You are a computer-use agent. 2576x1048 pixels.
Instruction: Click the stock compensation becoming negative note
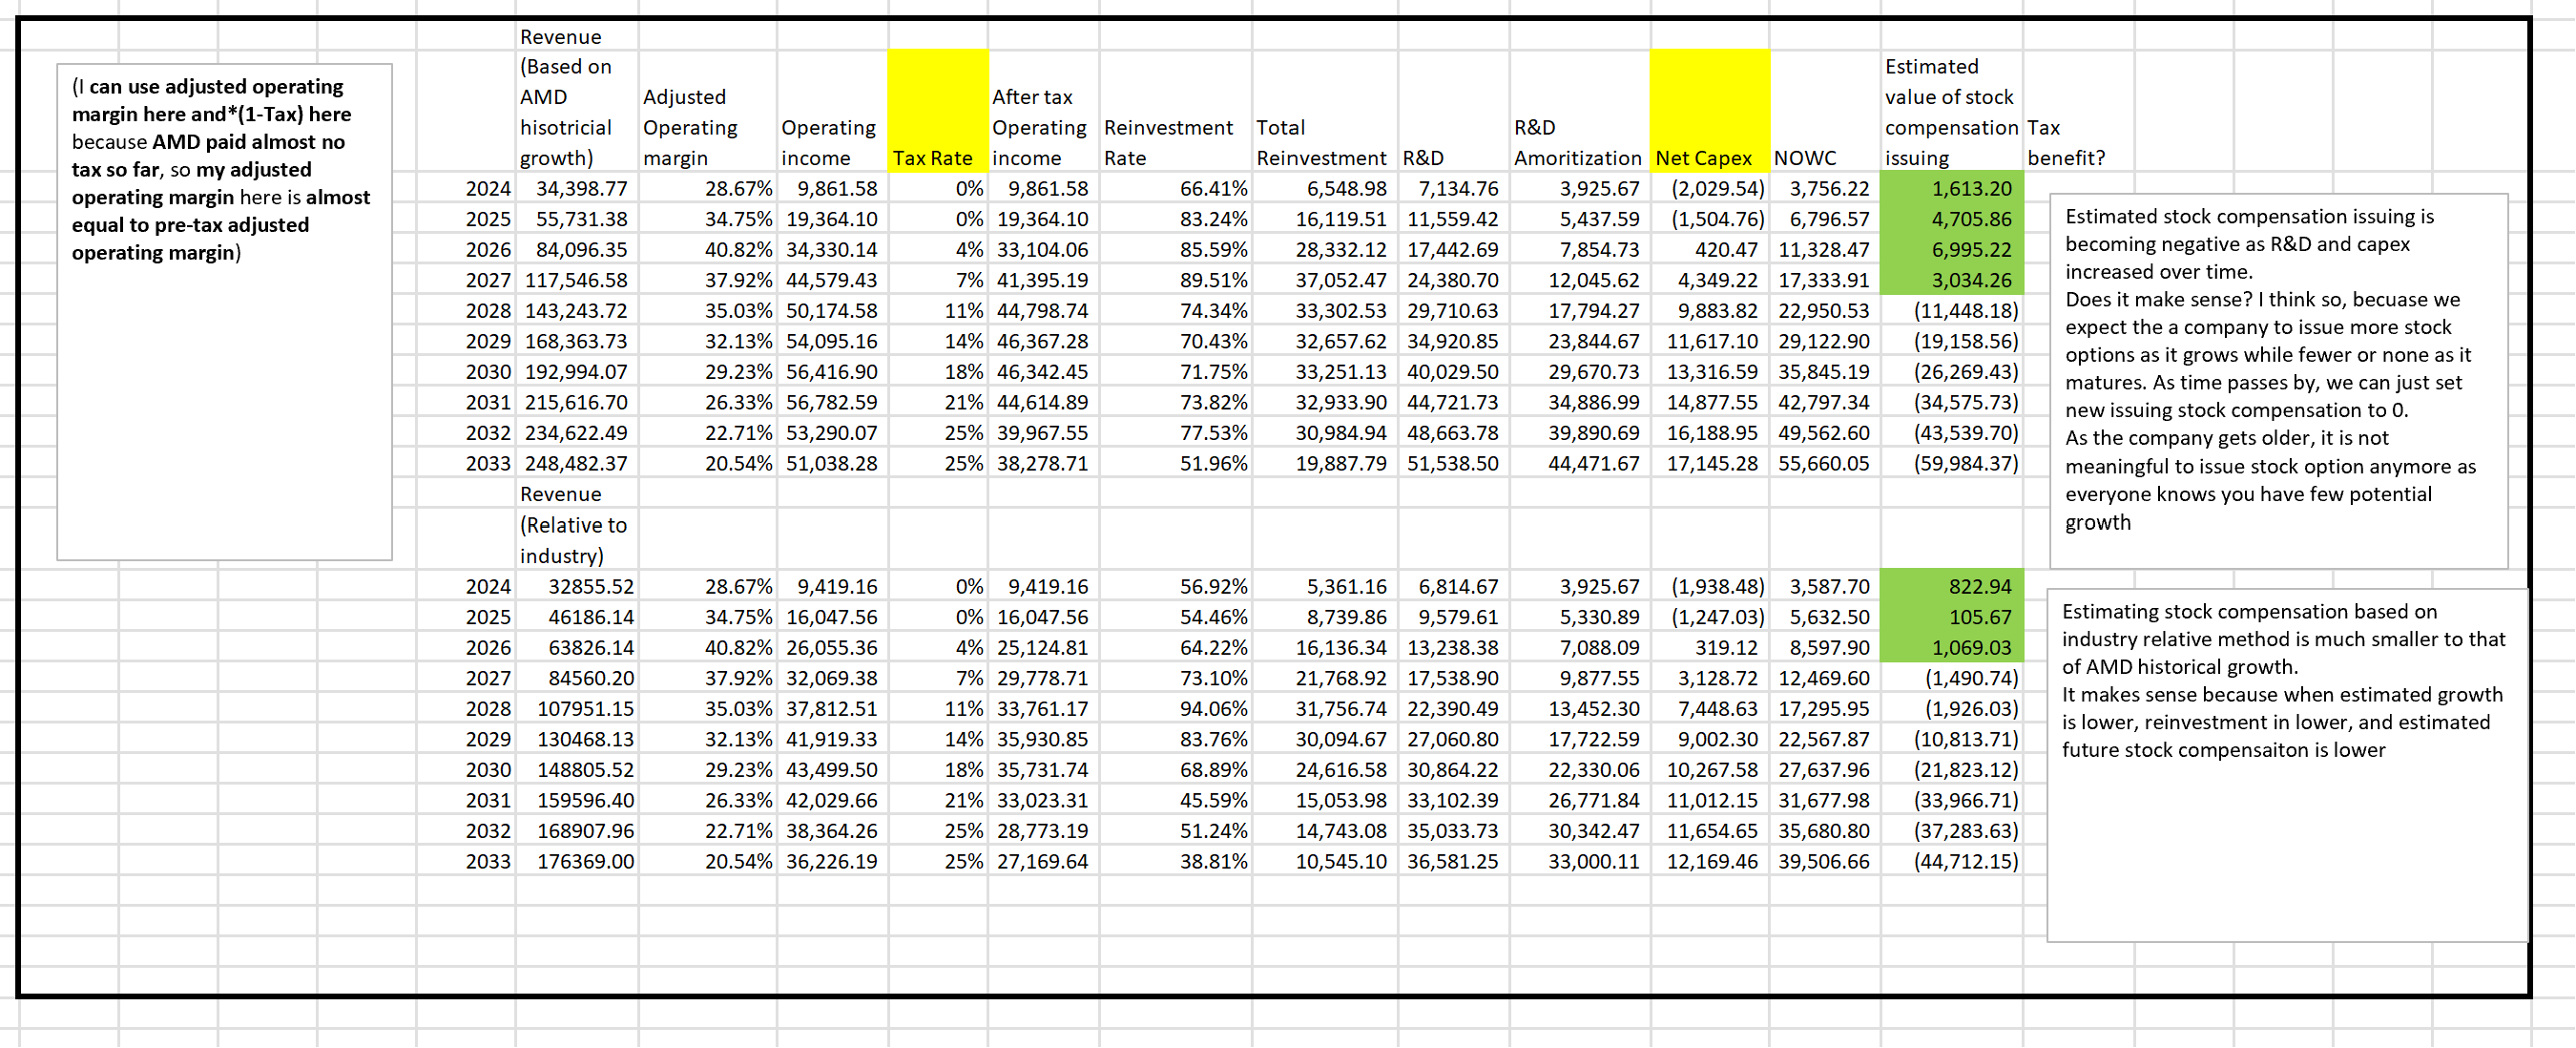click(x=2278, y=381)
